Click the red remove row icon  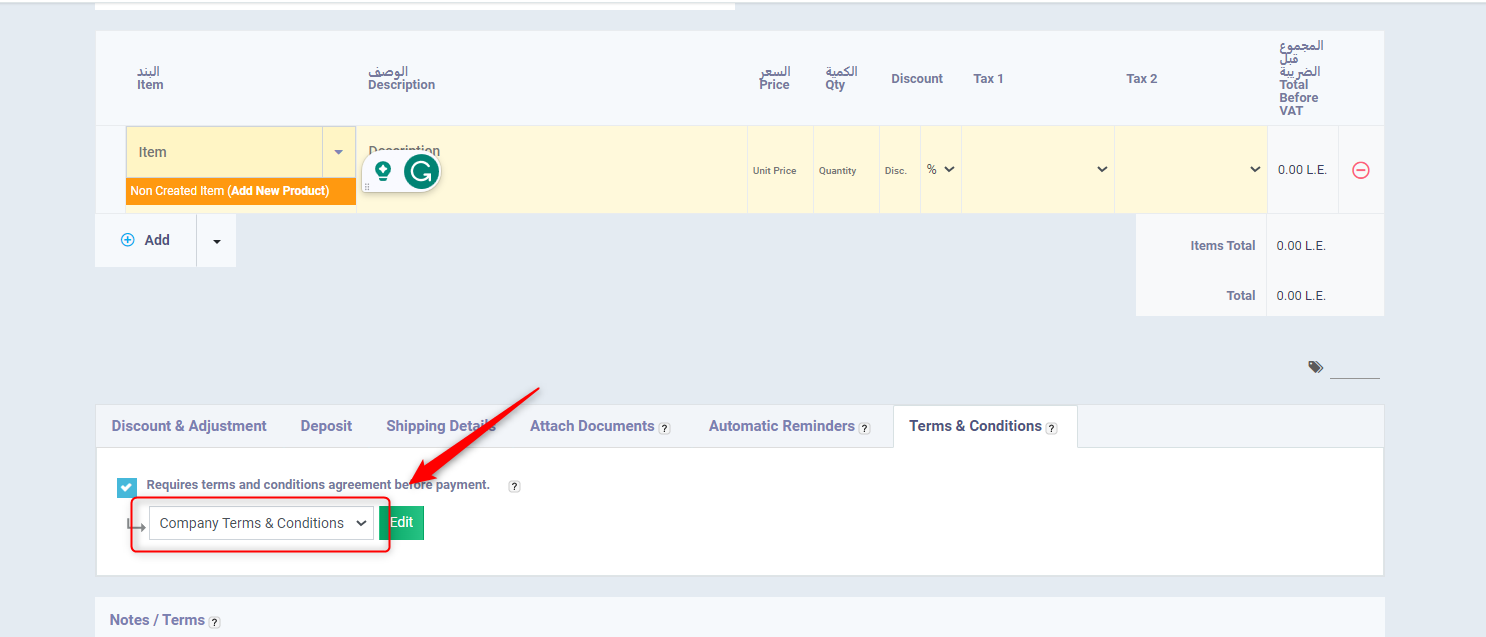click(1360, 170)
